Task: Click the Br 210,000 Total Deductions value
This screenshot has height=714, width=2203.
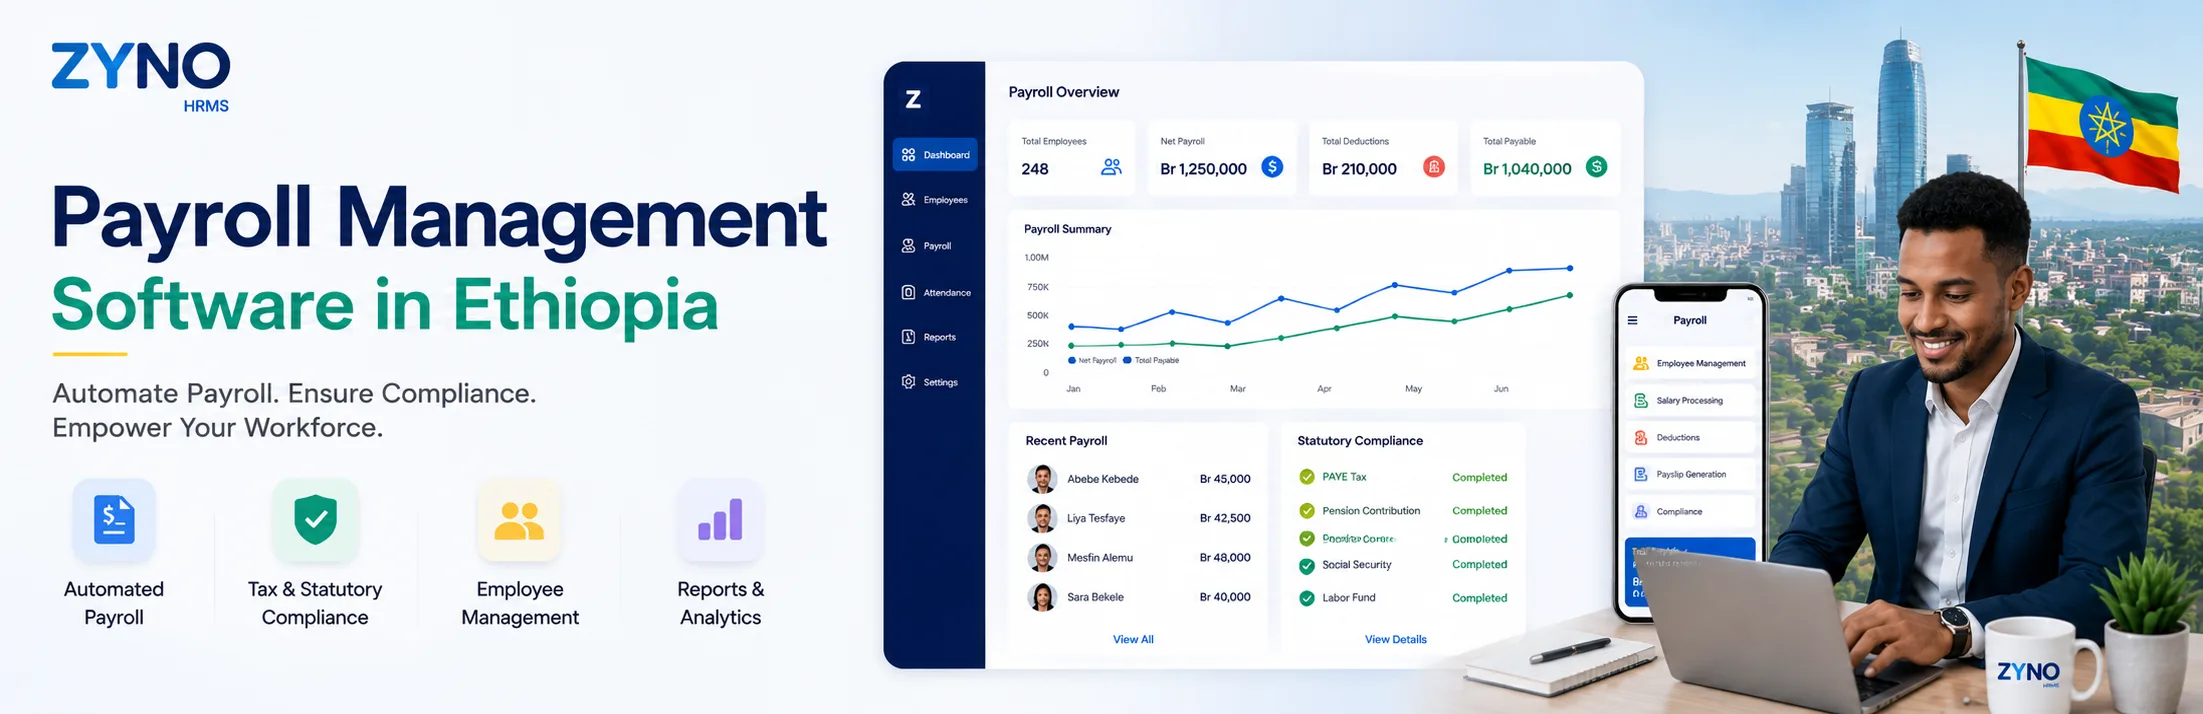Action: pyautogui.click(x=1359, y=169)
